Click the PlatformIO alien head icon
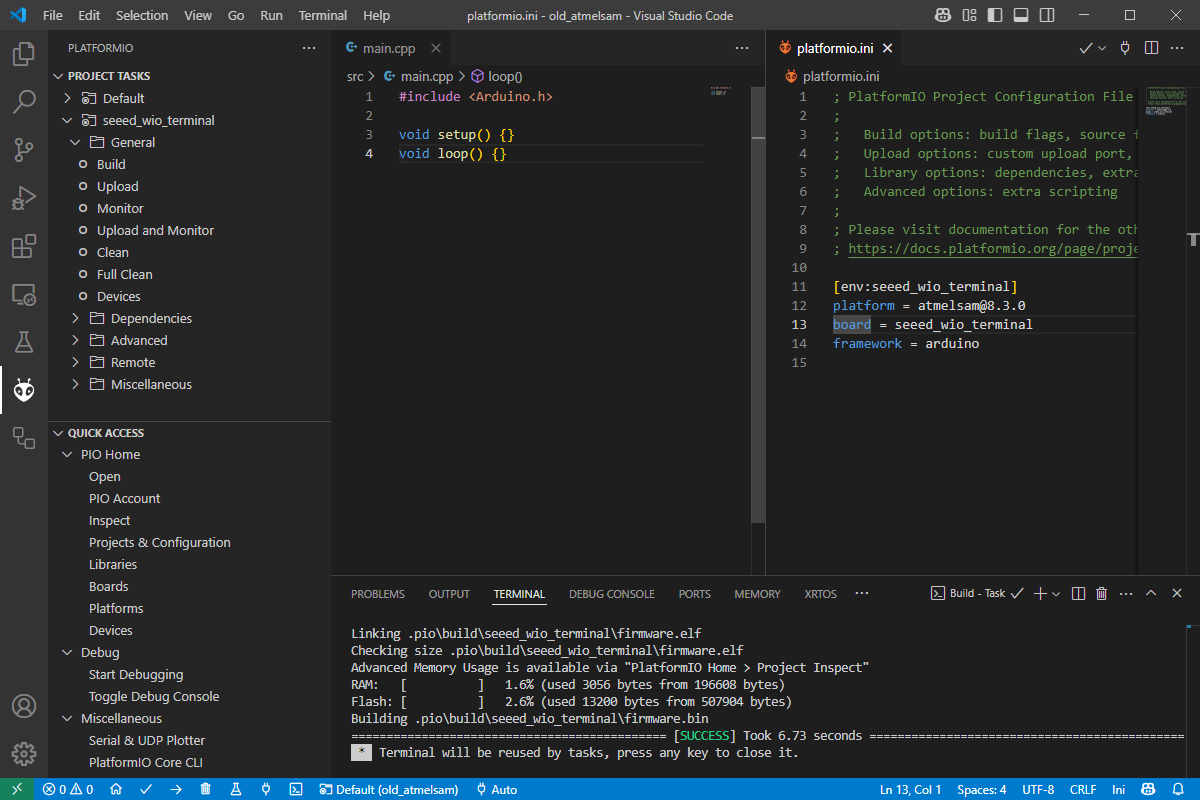This screenshot has width=1200, height=800. pos(24,390)
